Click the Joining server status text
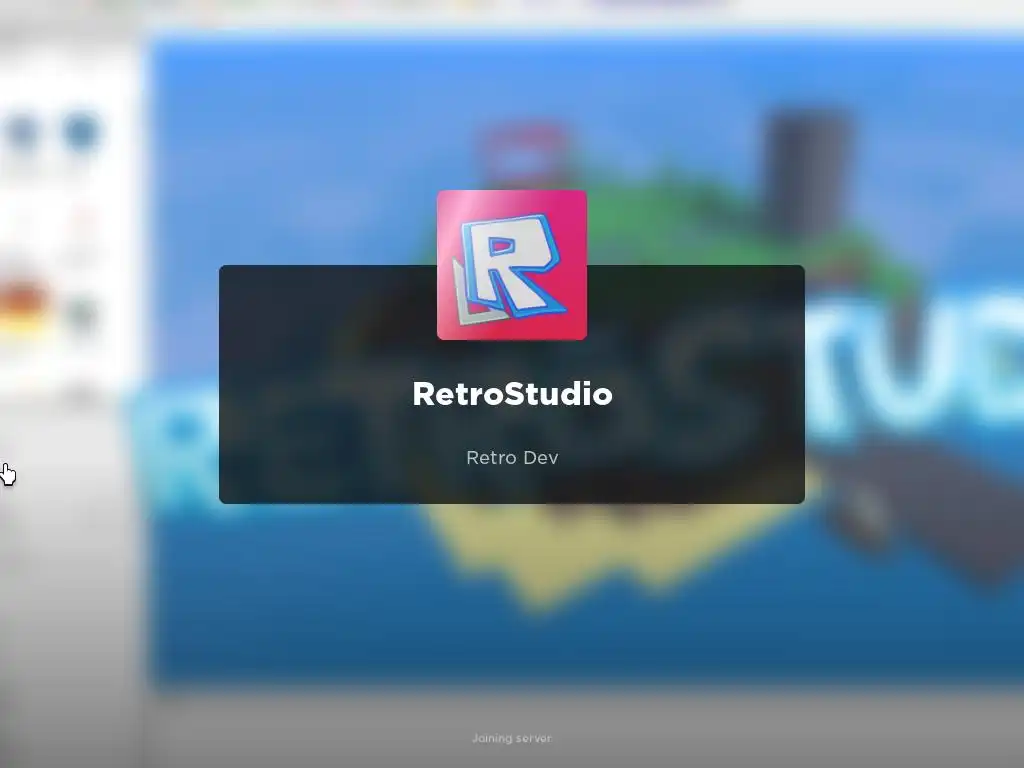The image size is (1024, 768). pos(512,739)
